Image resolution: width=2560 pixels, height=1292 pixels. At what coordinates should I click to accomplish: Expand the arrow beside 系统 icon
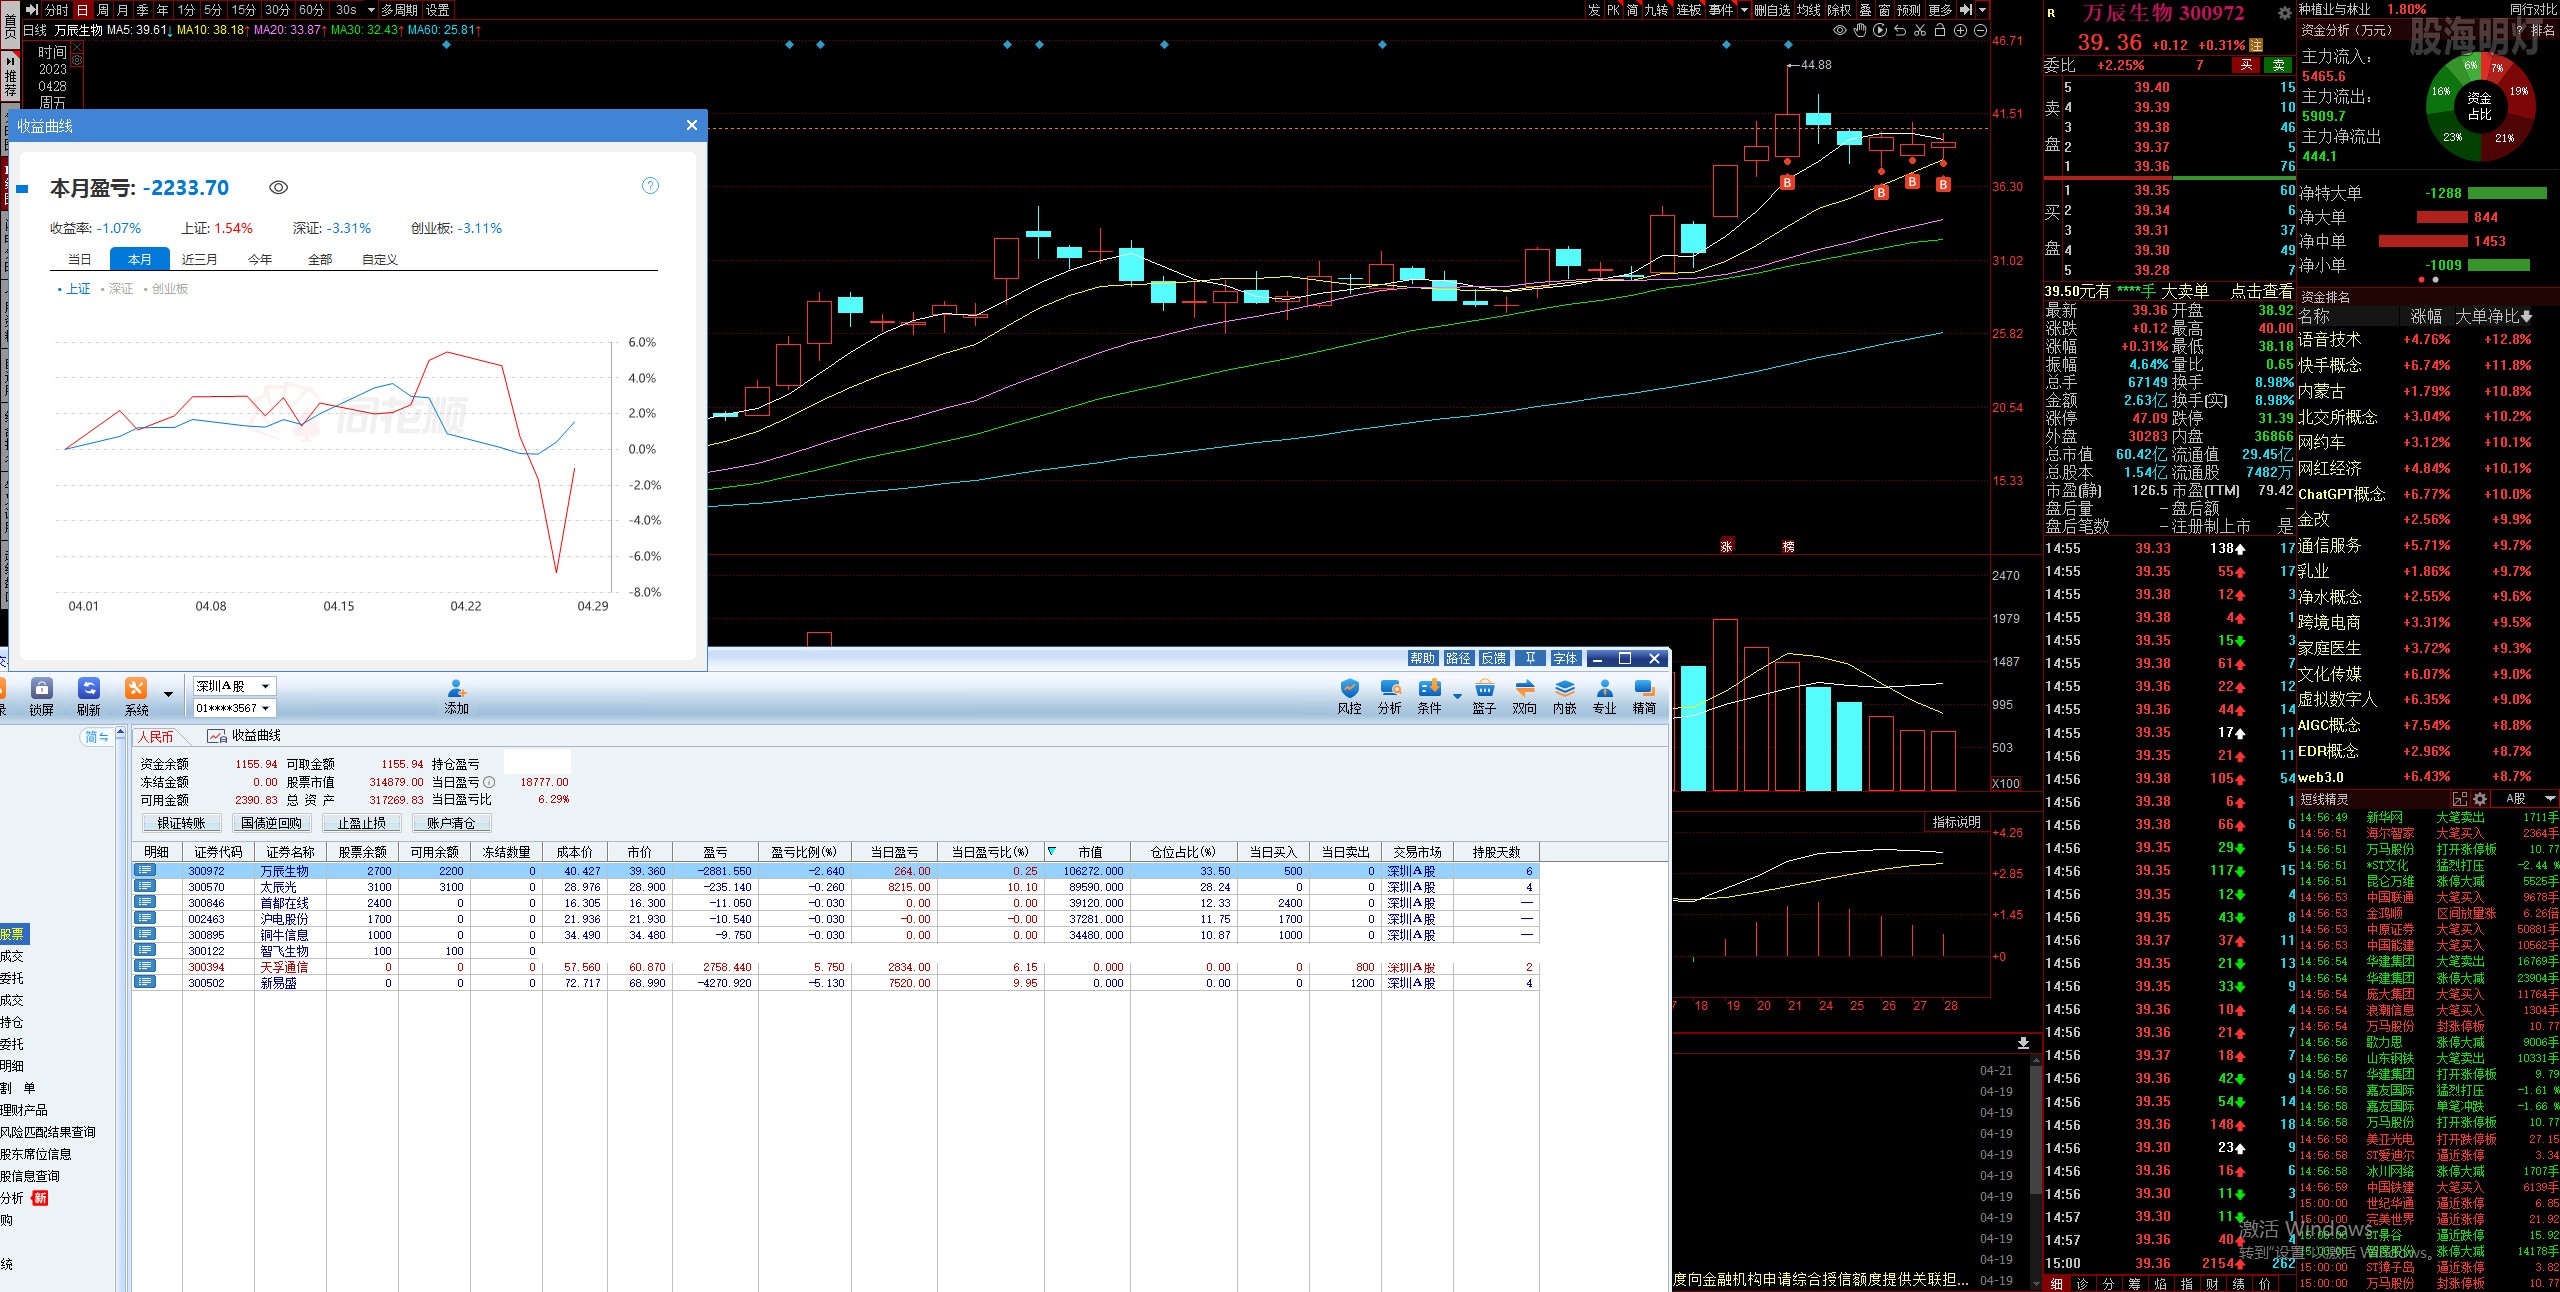[x=168, y=694]
